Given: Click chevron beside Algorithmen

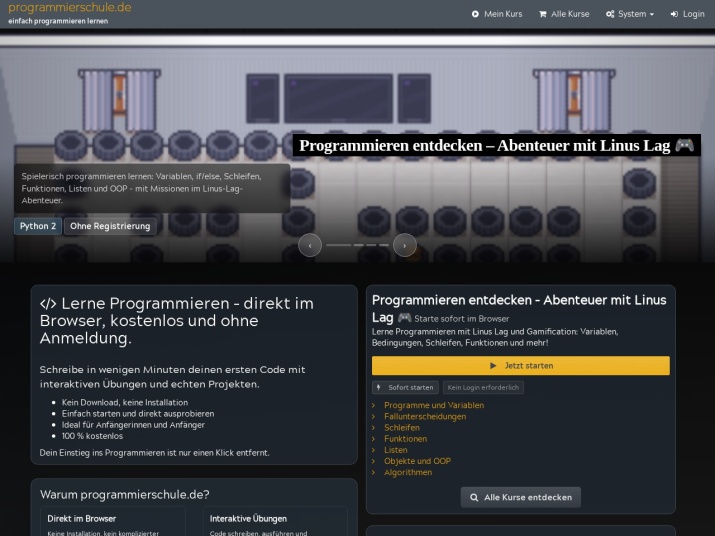Looking at the screenshot, I should click(x=373, y=472).
